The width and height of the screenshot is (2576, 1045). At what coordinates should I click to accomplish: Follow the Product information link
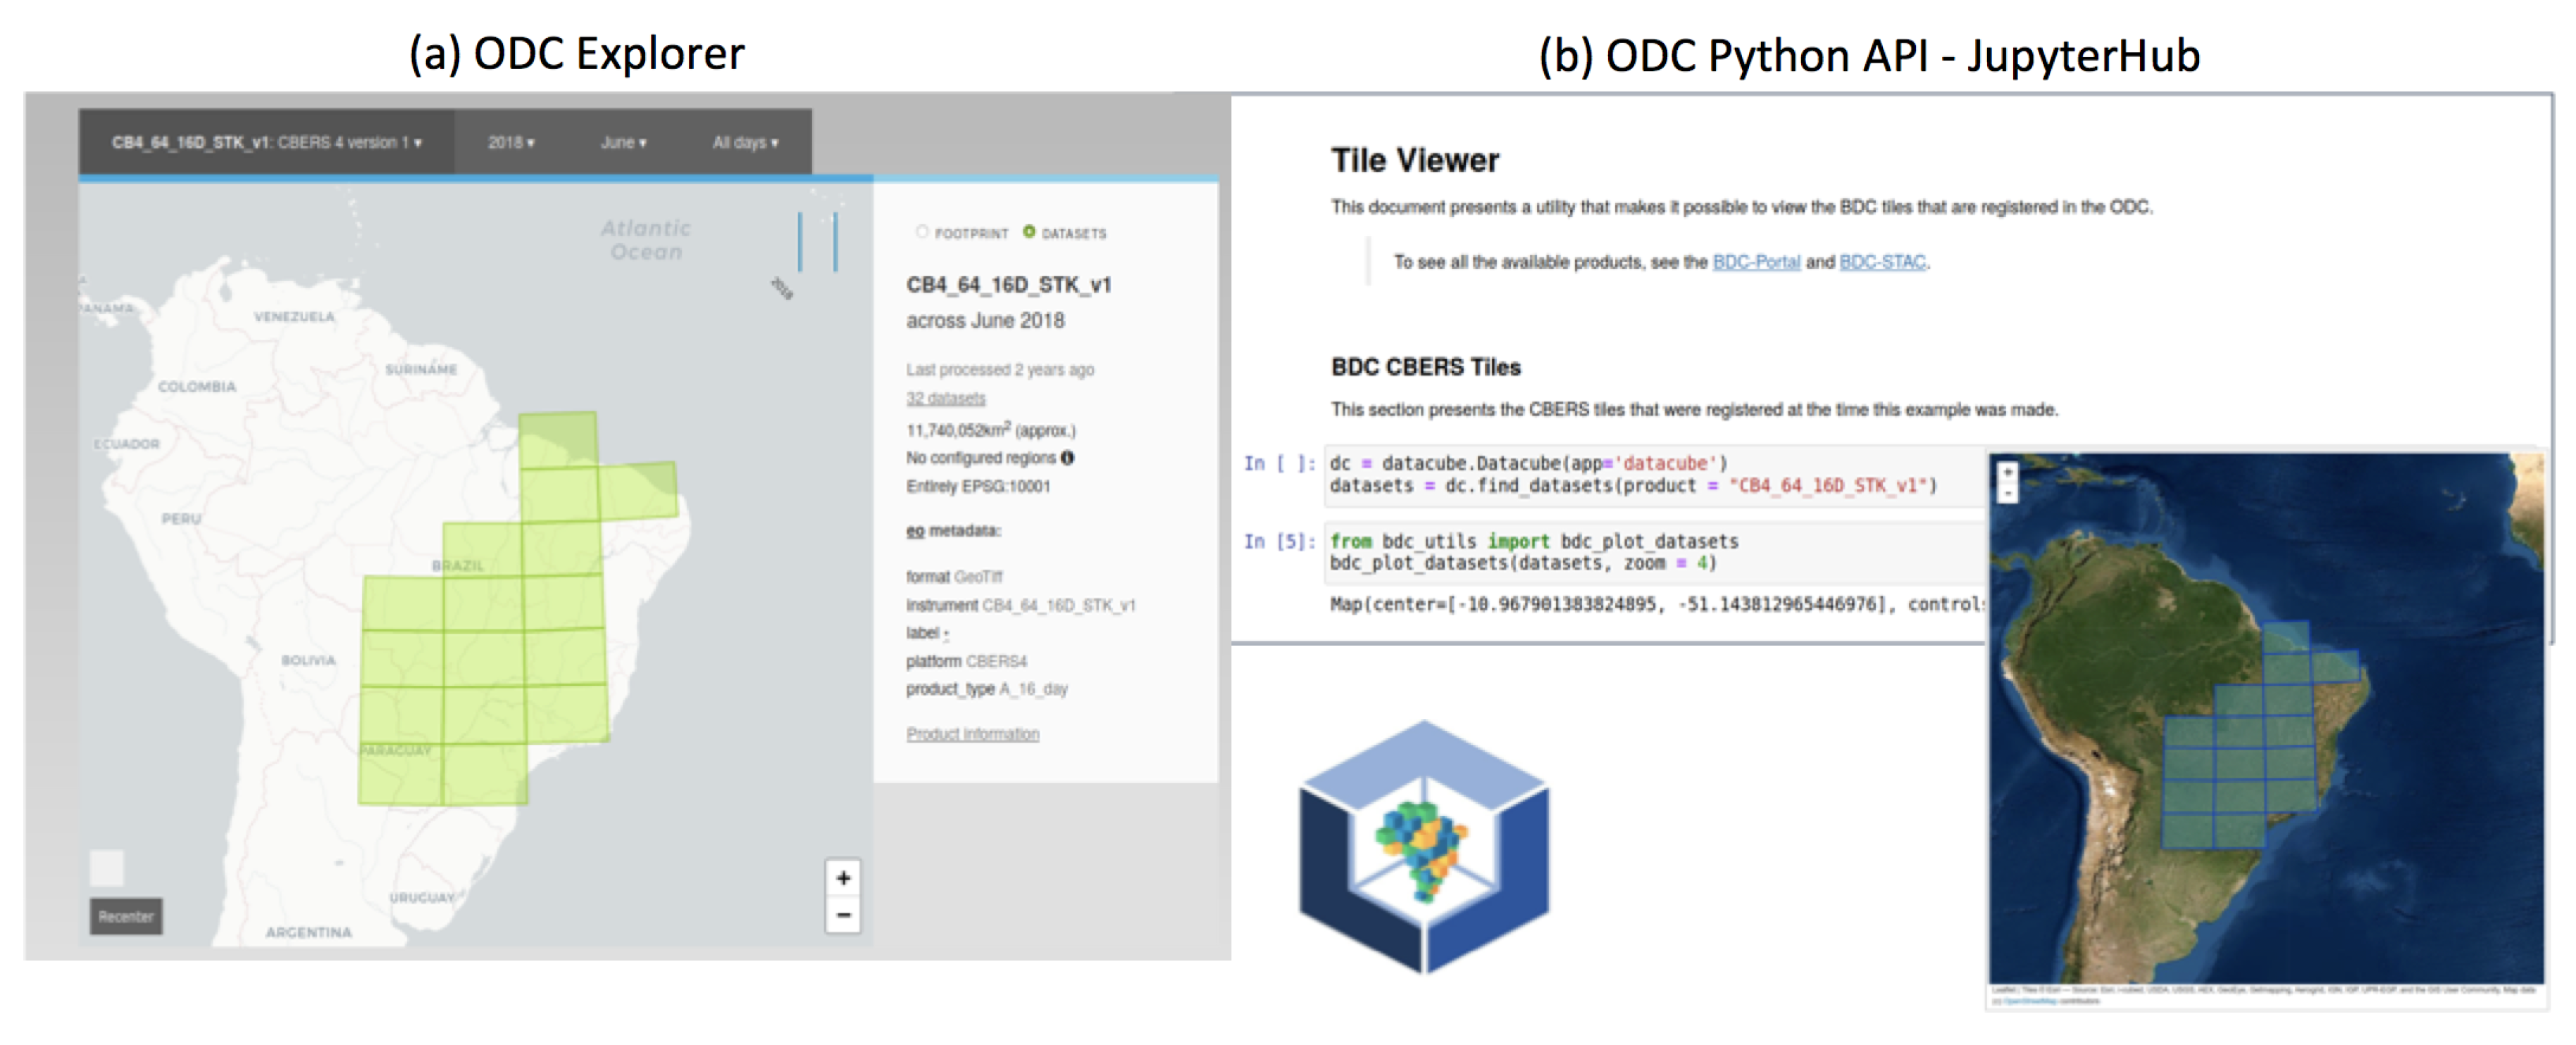(x=972, y=734)
